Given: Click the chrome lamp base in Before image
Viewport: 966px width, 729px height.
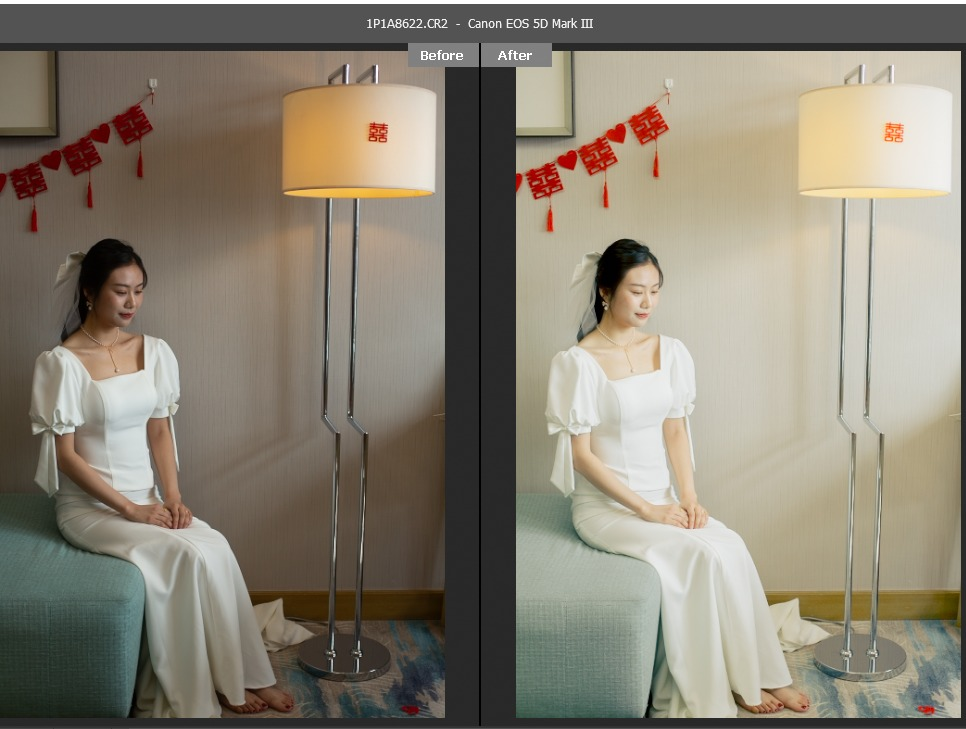Looking at the screenshot, I should [x=343, y=657].
